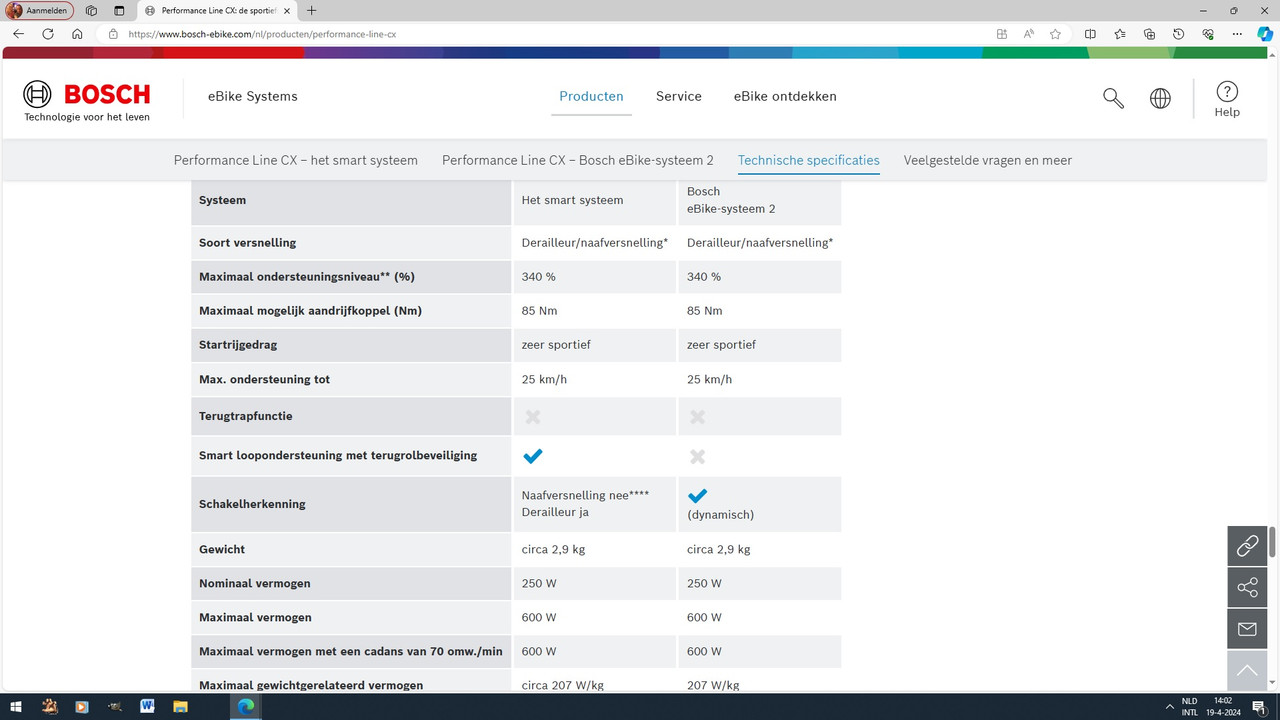Image resolution: width=1280 pixels, height=720 pixels.
Task: Click 'Naafversnelling nee****' cell text
Action: coord(586,495)
